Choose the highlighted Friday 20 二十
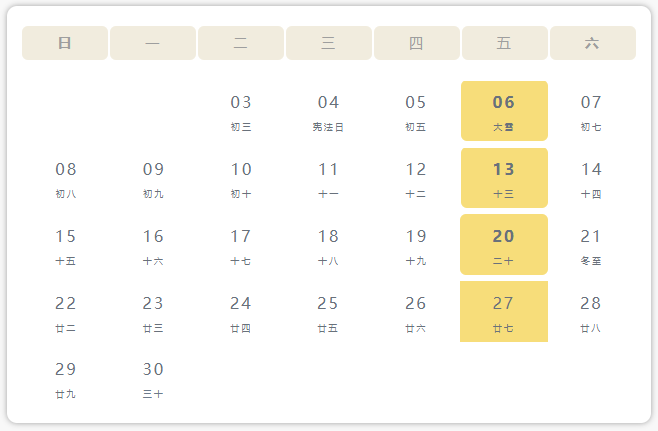The image size is (658, 431). [504, 245]
